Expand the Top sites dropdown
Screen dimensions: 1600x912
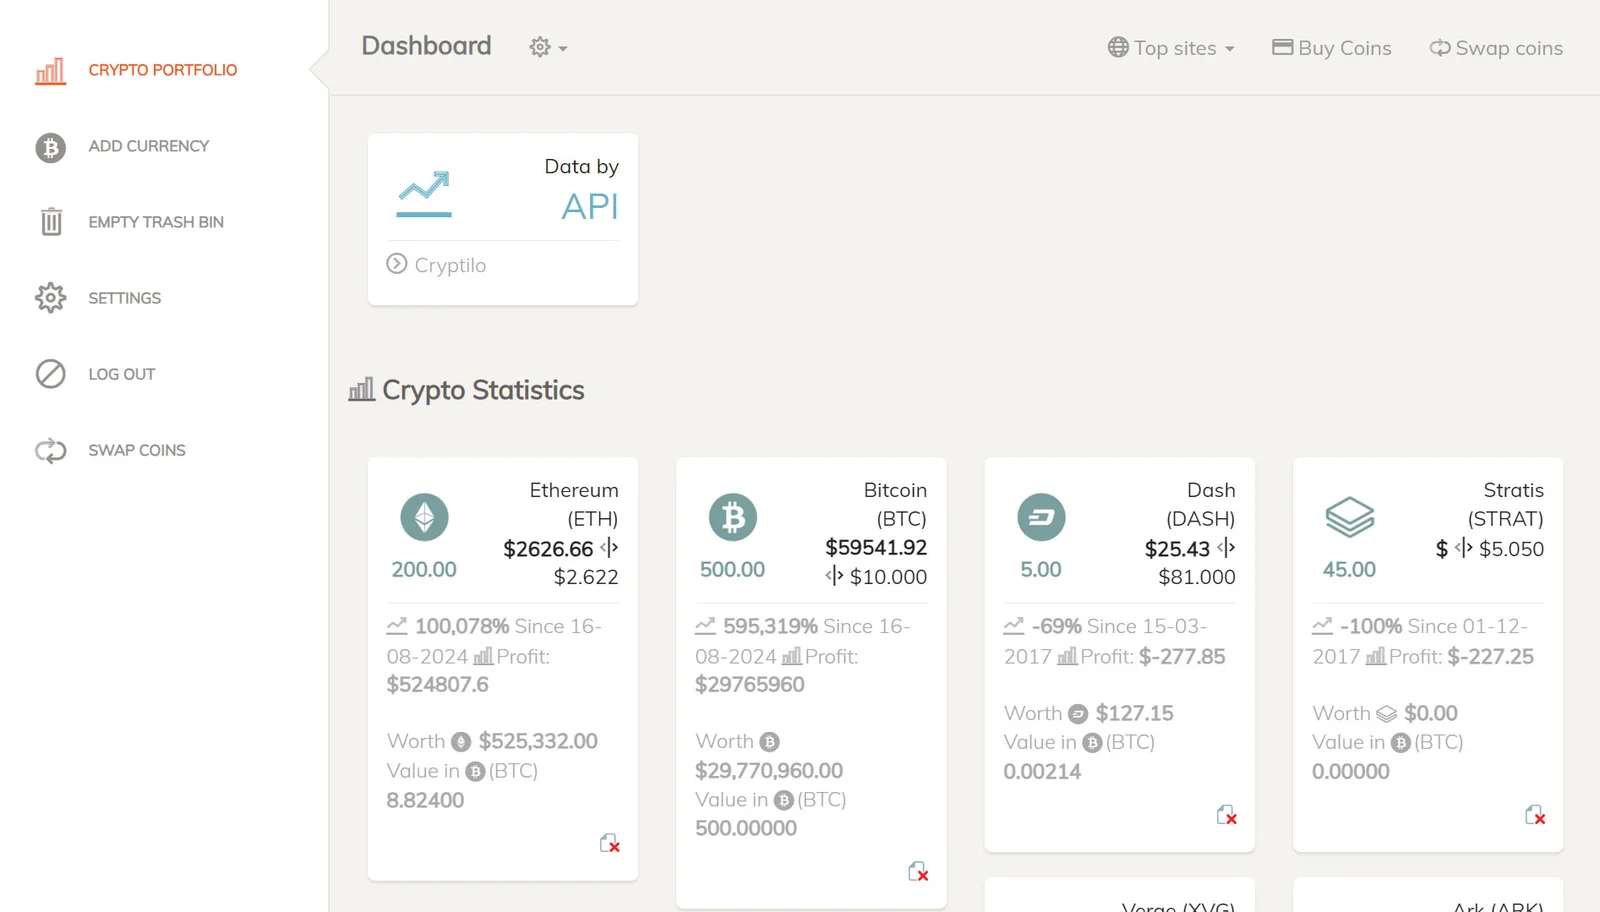tap(1171, 48)
